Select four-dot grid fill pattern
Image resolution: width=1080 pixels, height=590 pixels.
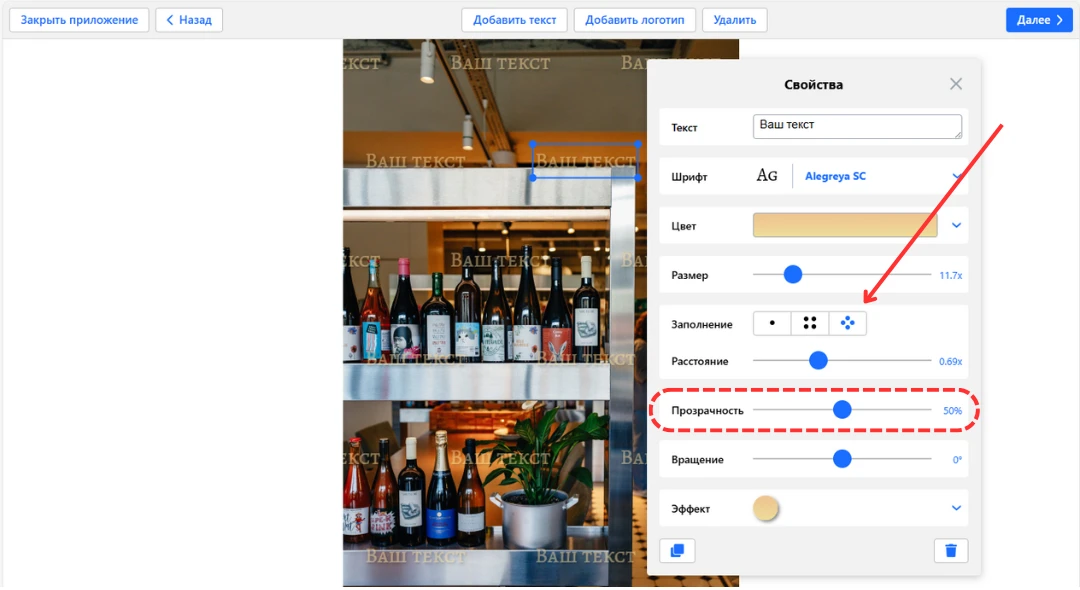810,323
